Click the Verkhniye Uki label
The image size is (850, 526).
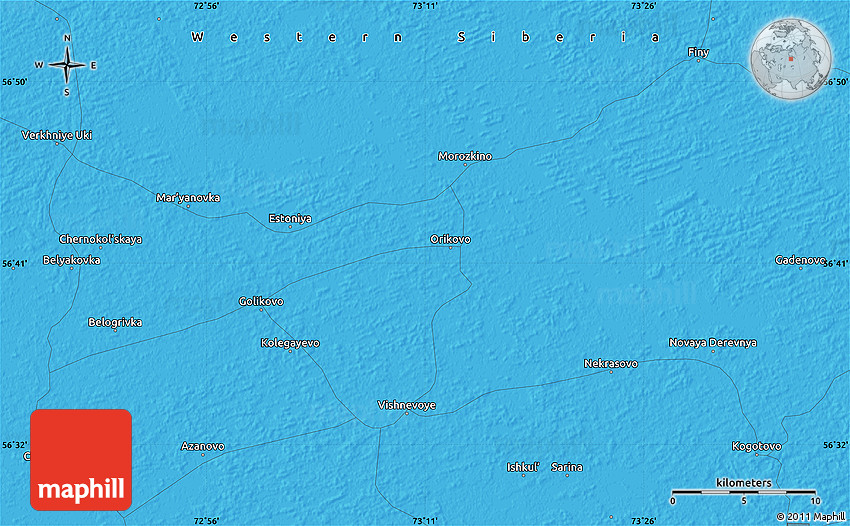point(57,134)
